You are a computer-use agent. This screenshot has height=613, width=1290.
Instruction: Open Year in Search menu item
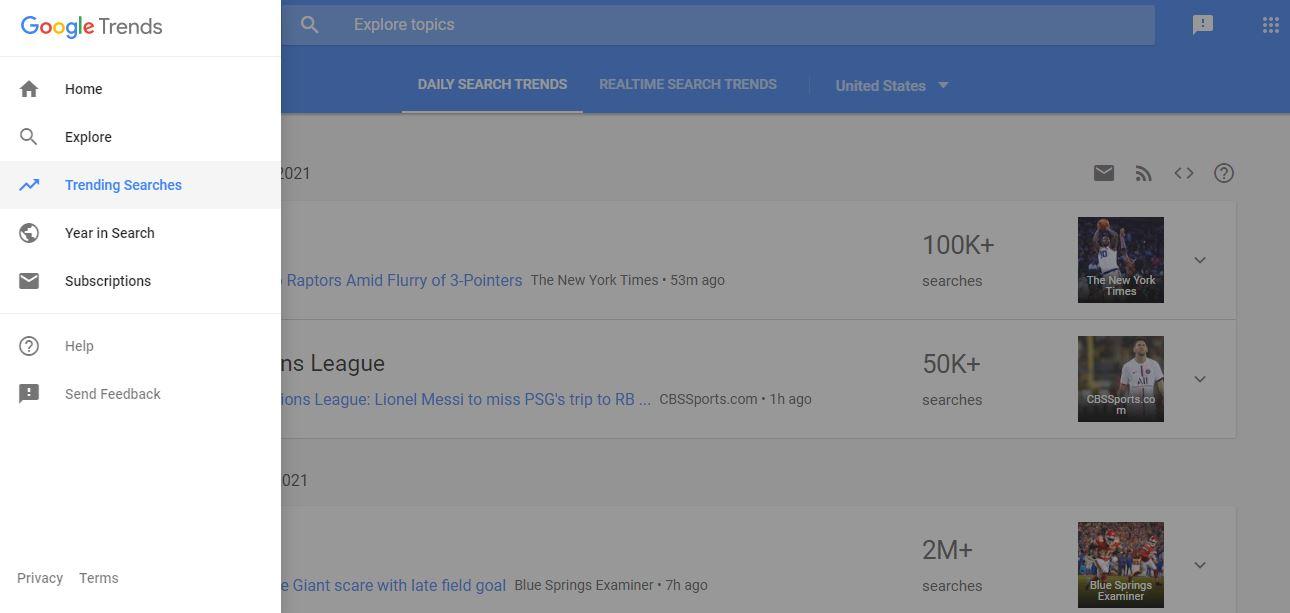point(140,233)
